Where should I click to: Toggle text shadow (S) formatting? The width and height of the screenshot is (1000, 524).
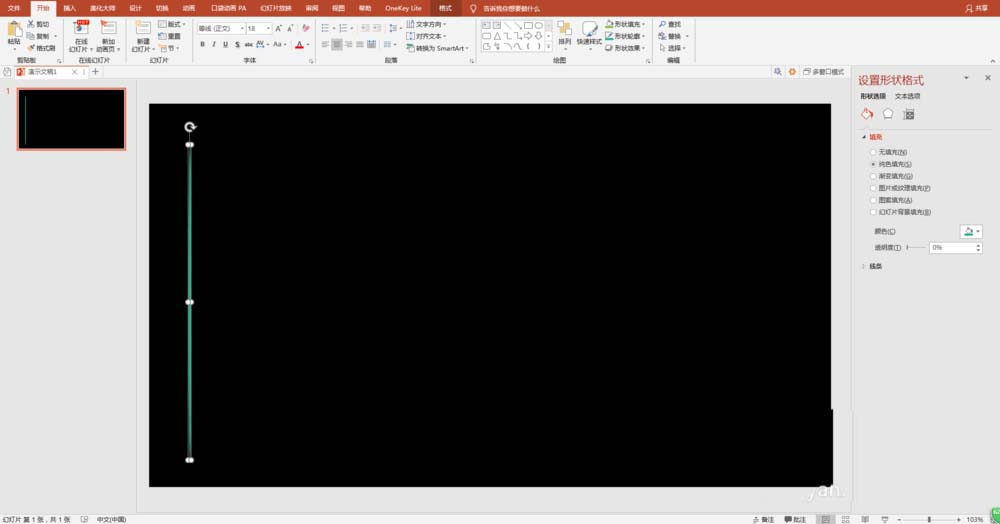237,45
